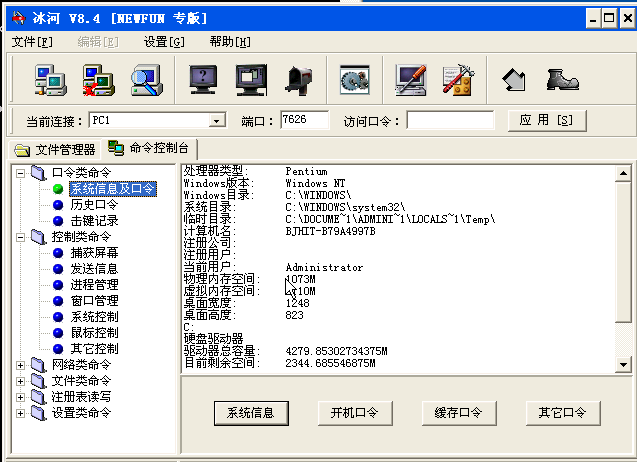
Task: Click the monitor with question mark icon
Action: [x=203, y=80]
